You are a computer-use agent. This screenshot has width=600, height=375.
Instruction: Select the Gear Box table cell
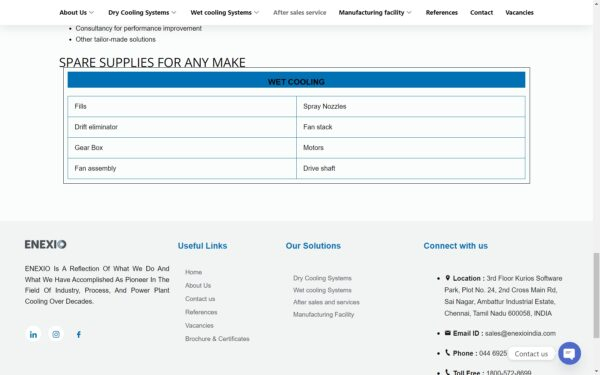point(182,148)
